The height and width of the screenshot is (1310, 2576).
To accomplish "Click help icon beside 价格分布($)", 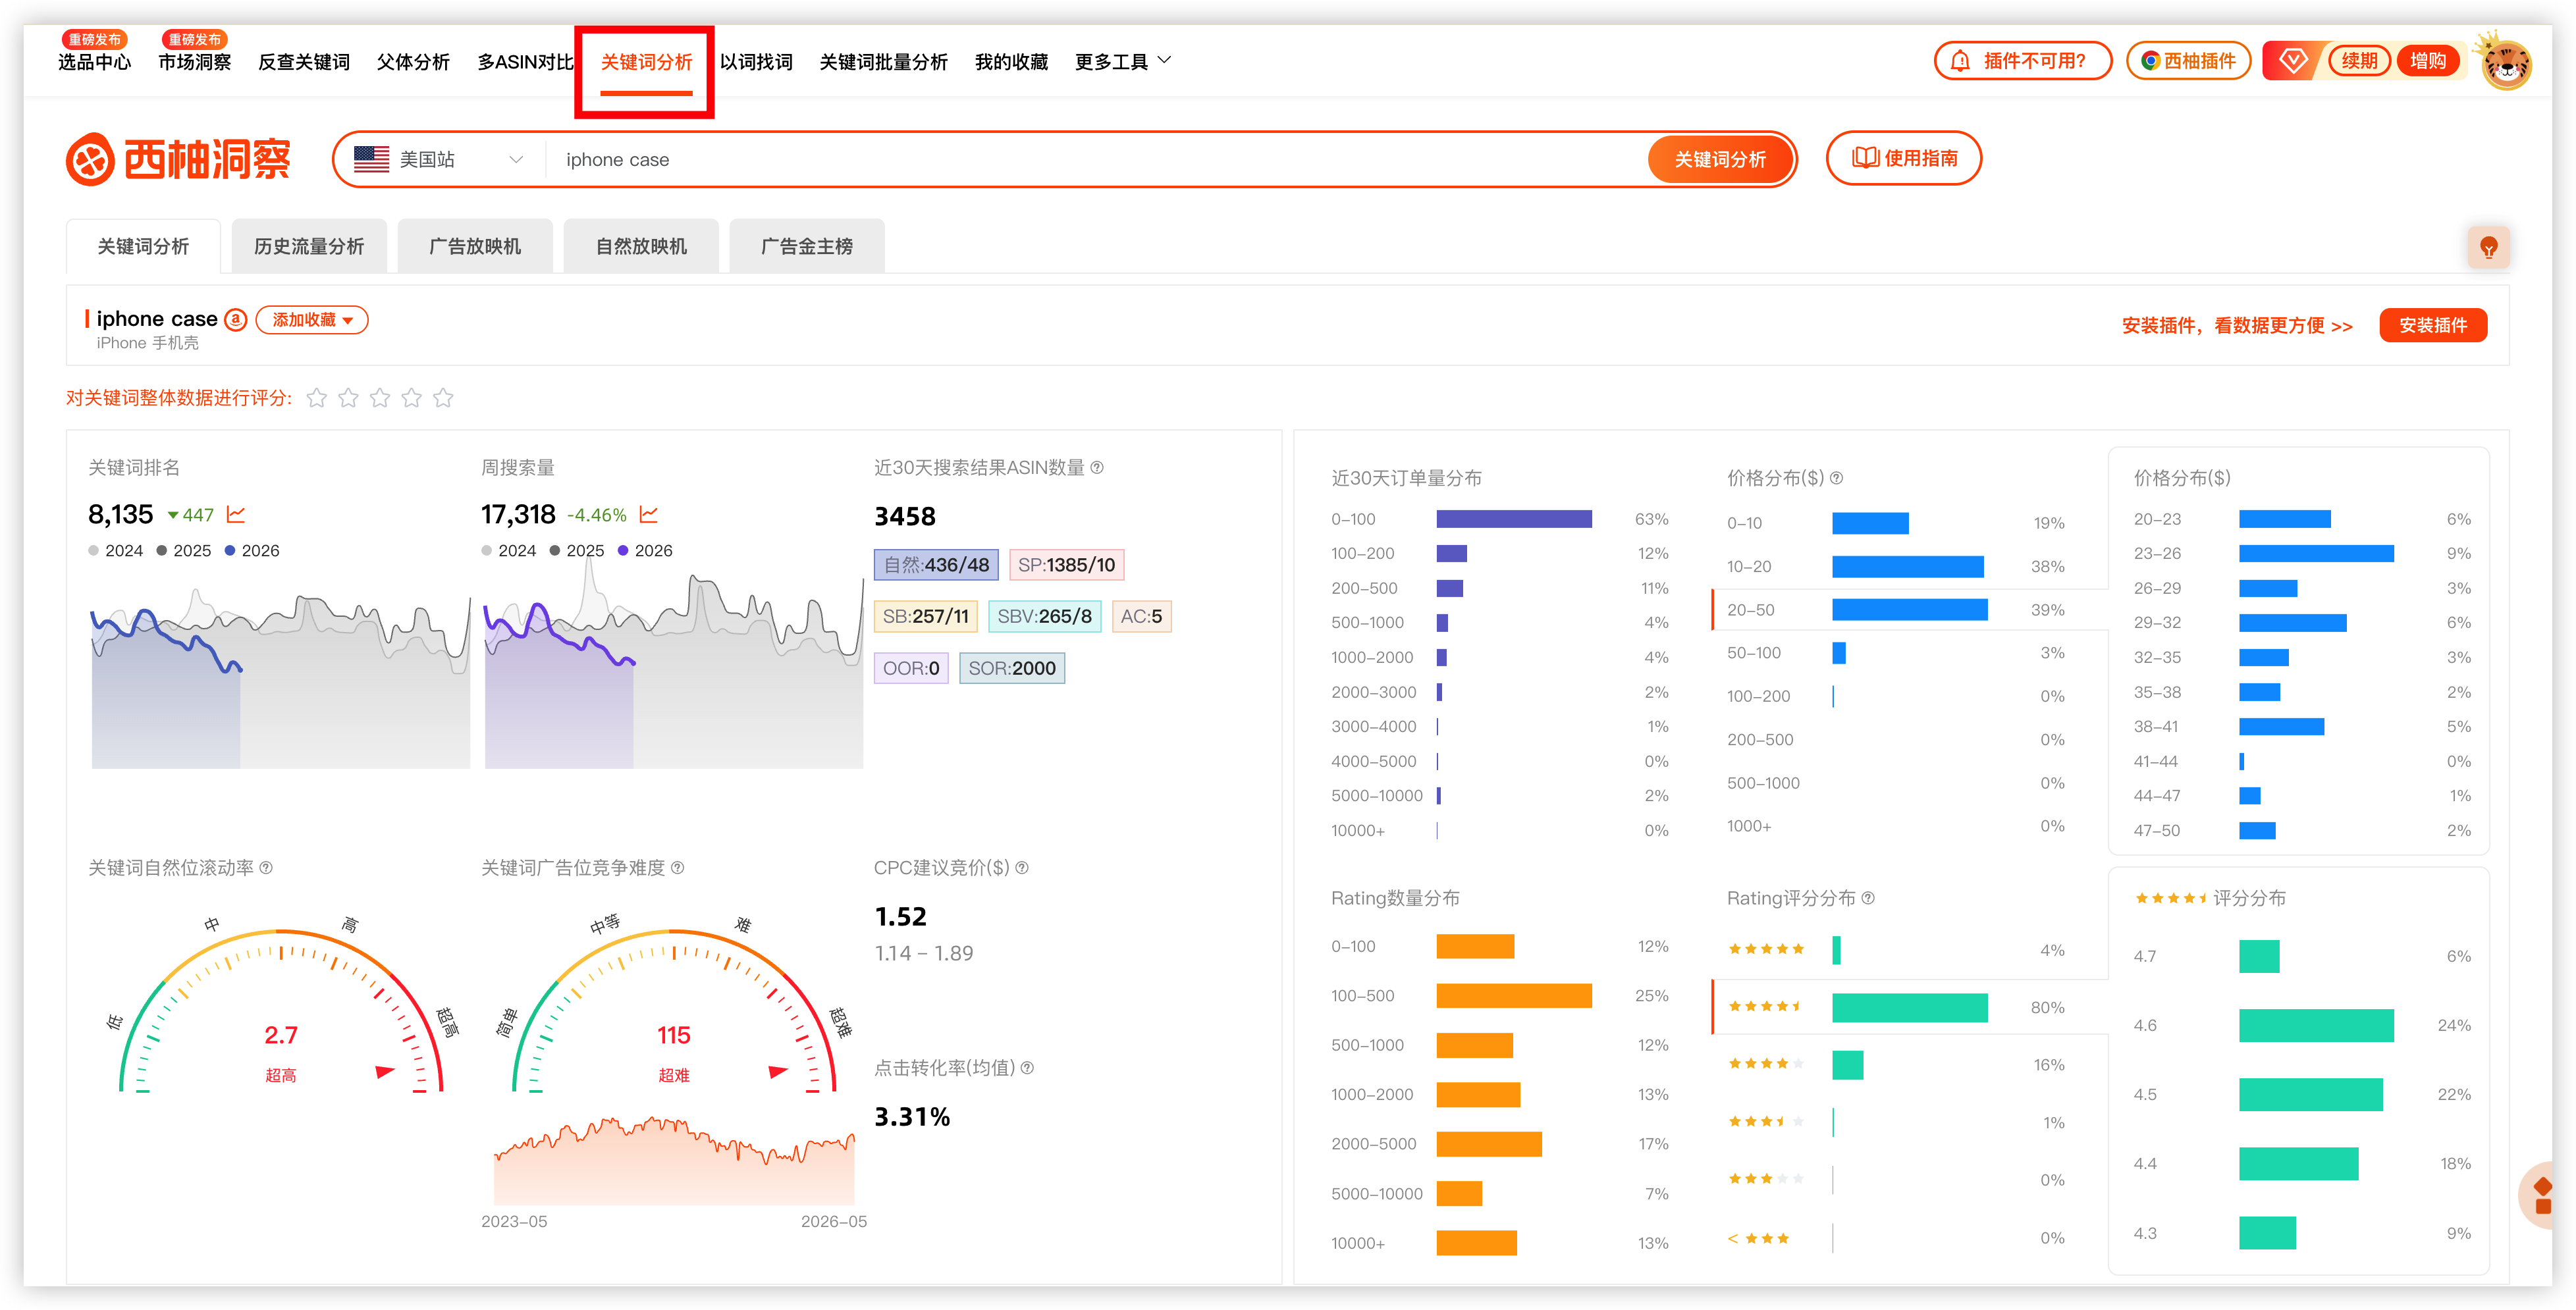I will 1836,478.
